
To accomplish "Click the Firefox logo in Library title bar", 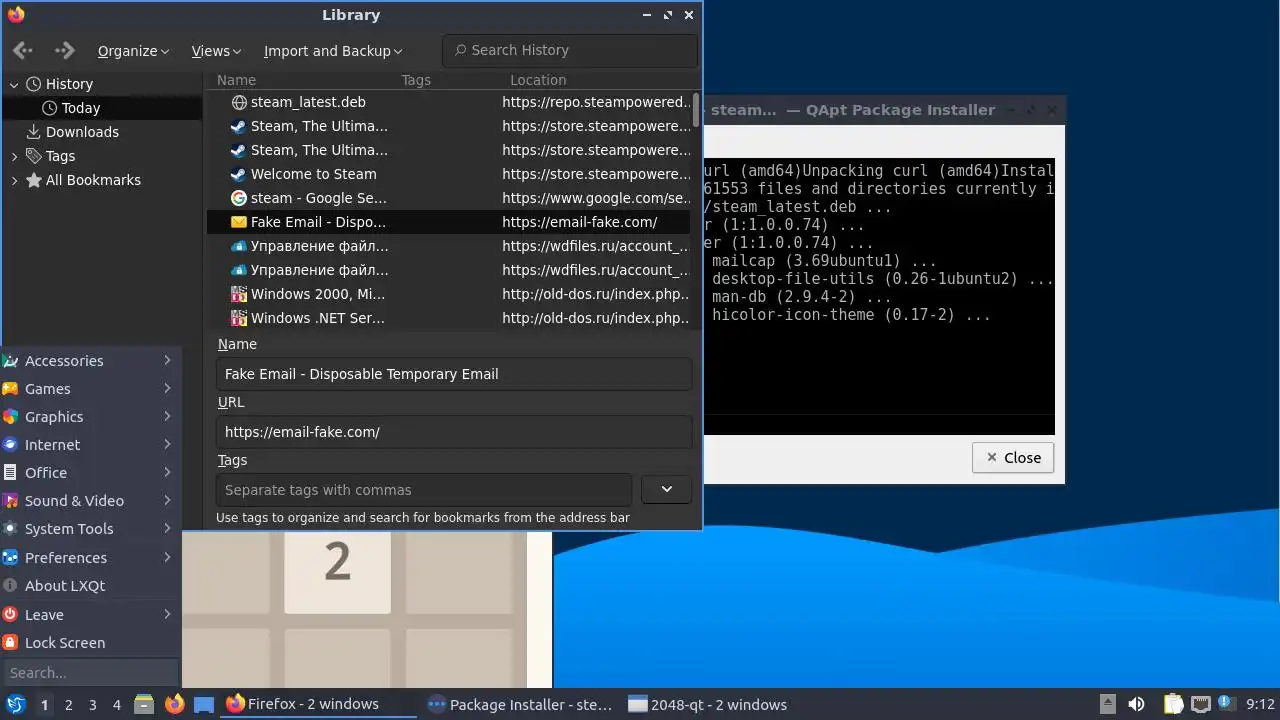I will pos(16,15).
